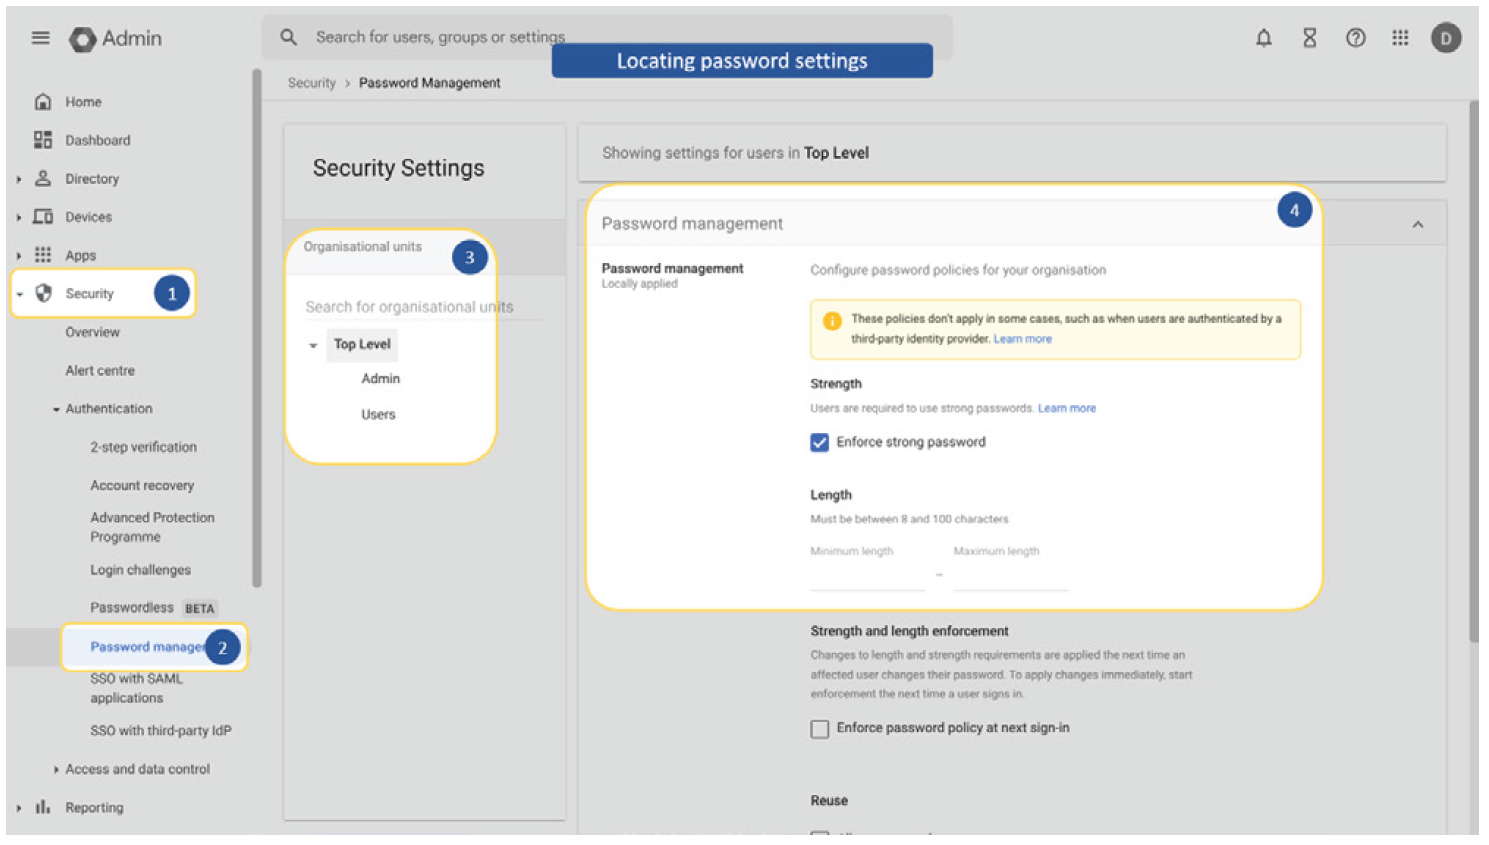The width and height of the screenshot is (1489, 845).
Task: Click Learn more under Strength
Action: tap(1067, 408)
